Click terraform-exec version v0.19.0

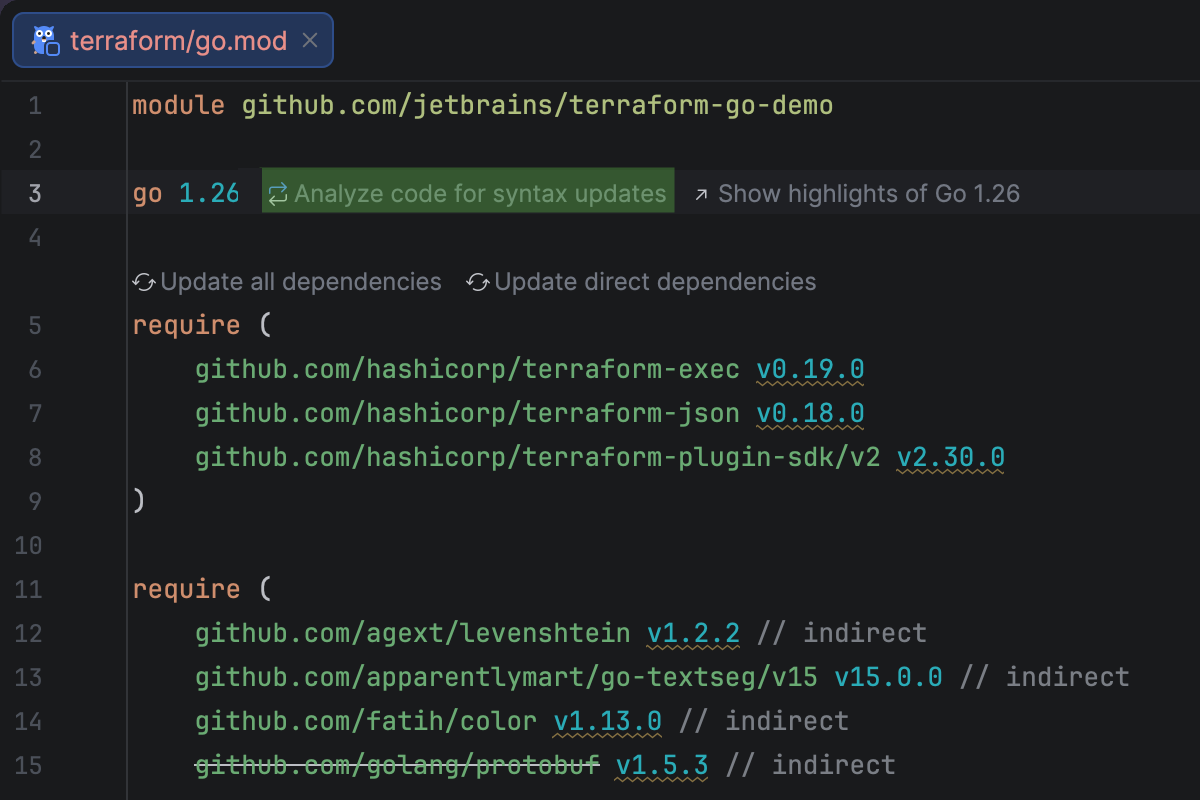pyautogui.click(x=810, y=369)
